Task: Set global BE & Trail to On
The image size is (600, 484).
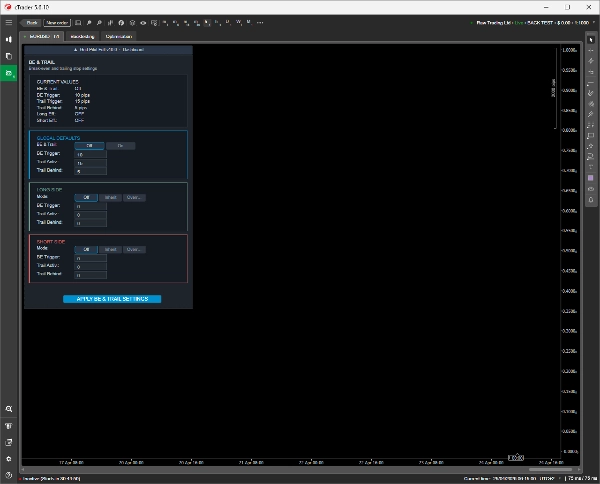Action: point(120,146)
